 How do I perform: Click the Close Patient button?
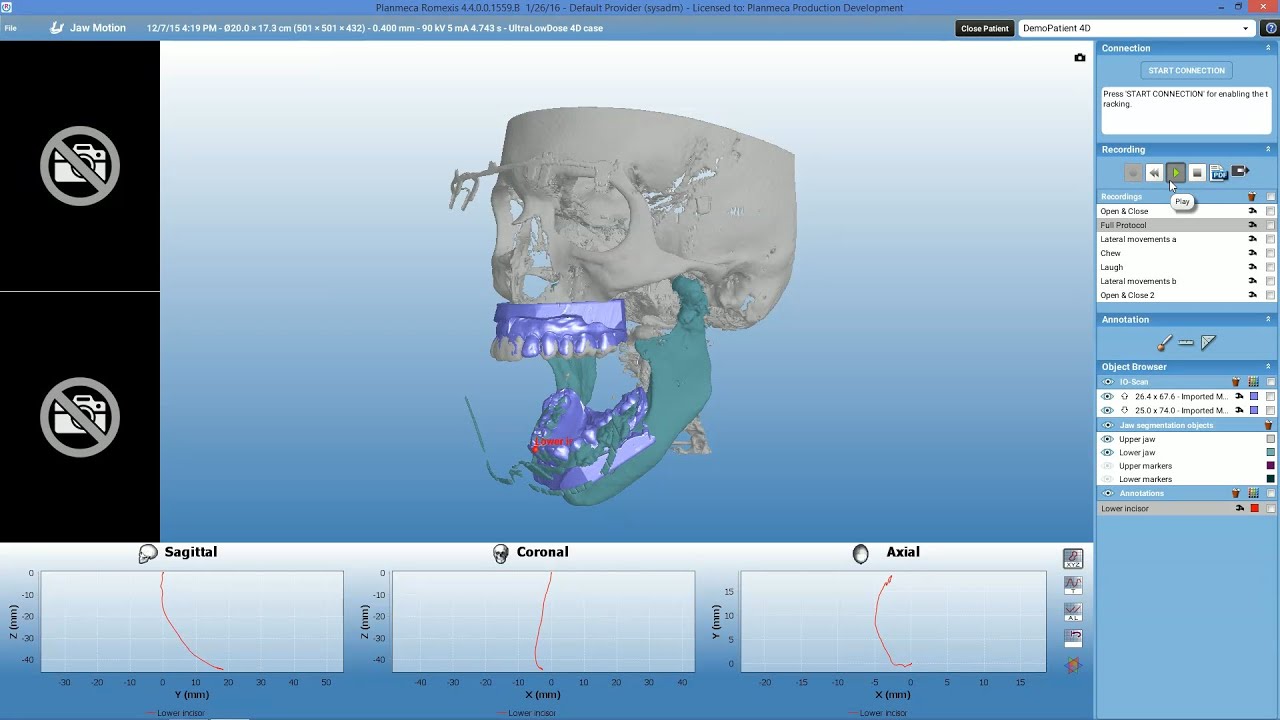[985, 28]
